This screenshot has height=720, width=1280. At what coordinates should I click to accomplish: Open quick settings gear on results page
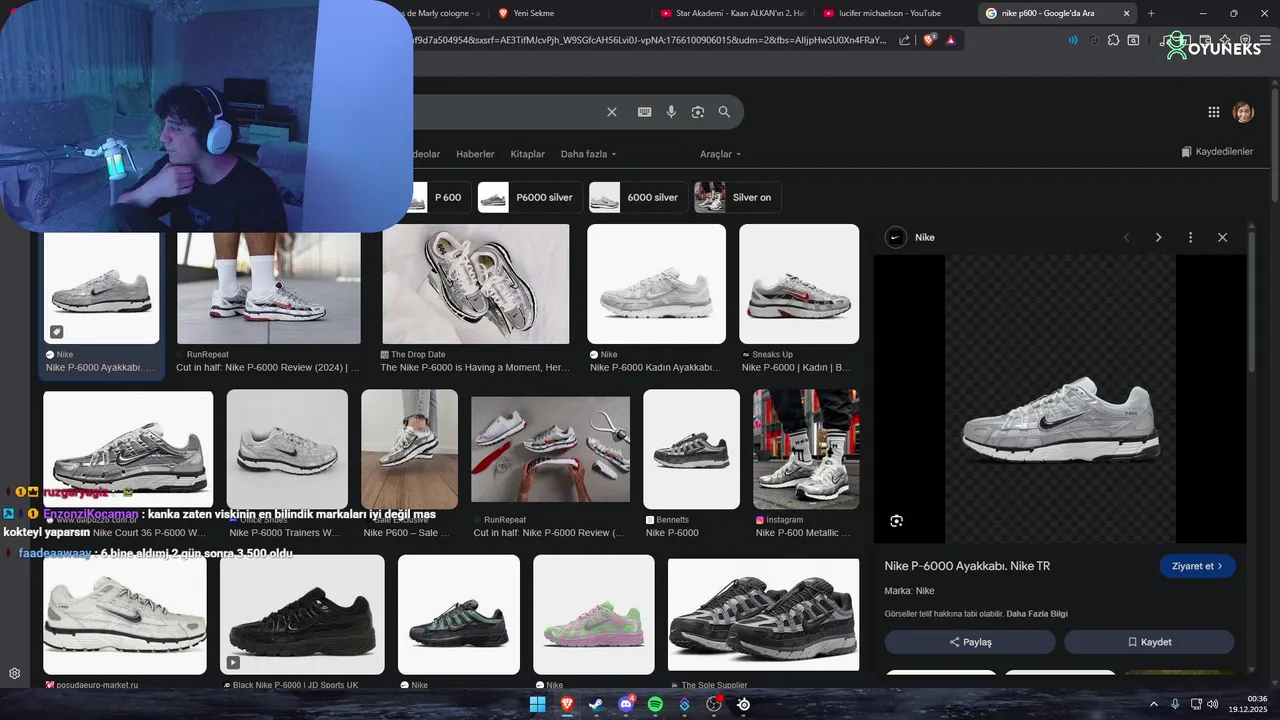pos(14,673)
